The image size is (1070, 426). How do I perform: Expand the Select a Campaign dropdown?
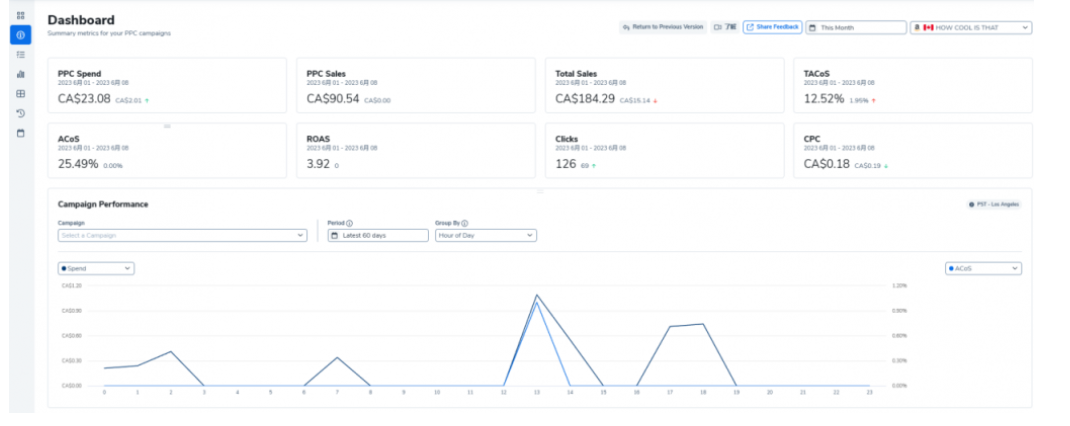182,235
